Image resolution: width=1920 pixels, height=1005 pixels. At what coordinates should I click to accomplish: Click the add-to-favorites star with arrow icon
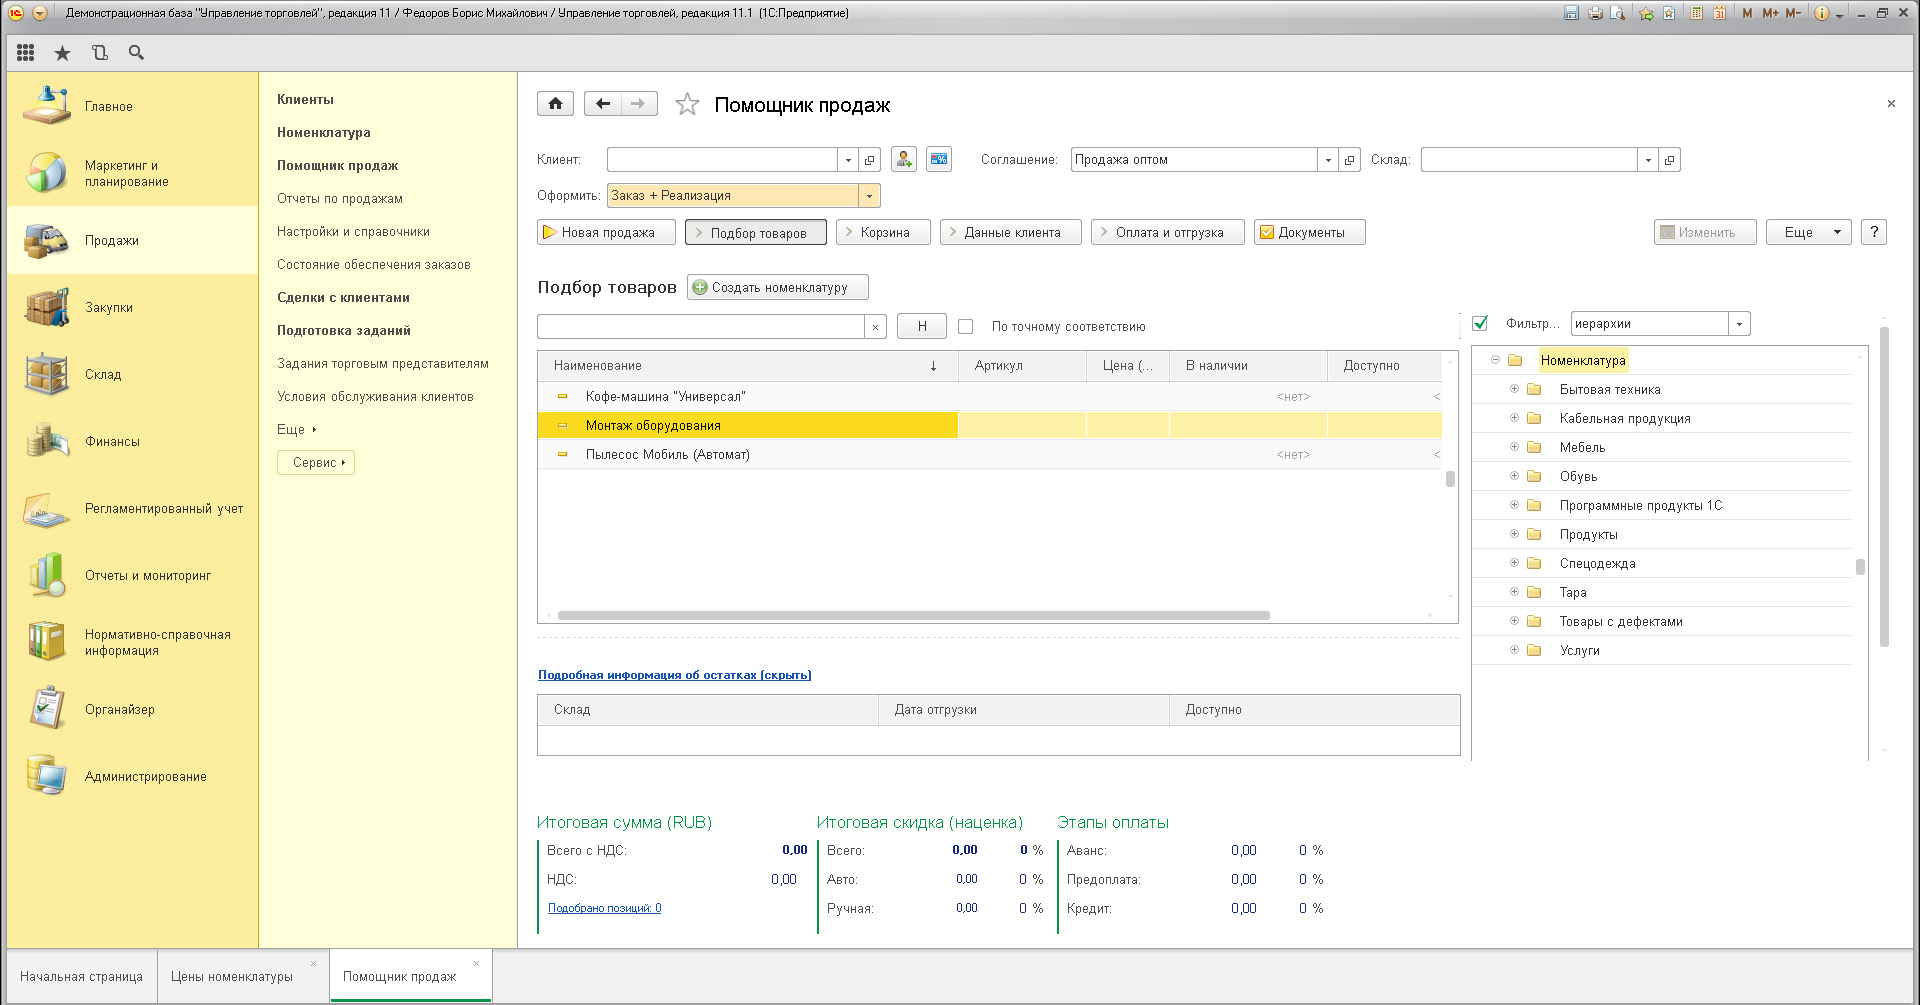pos(1646,13)
